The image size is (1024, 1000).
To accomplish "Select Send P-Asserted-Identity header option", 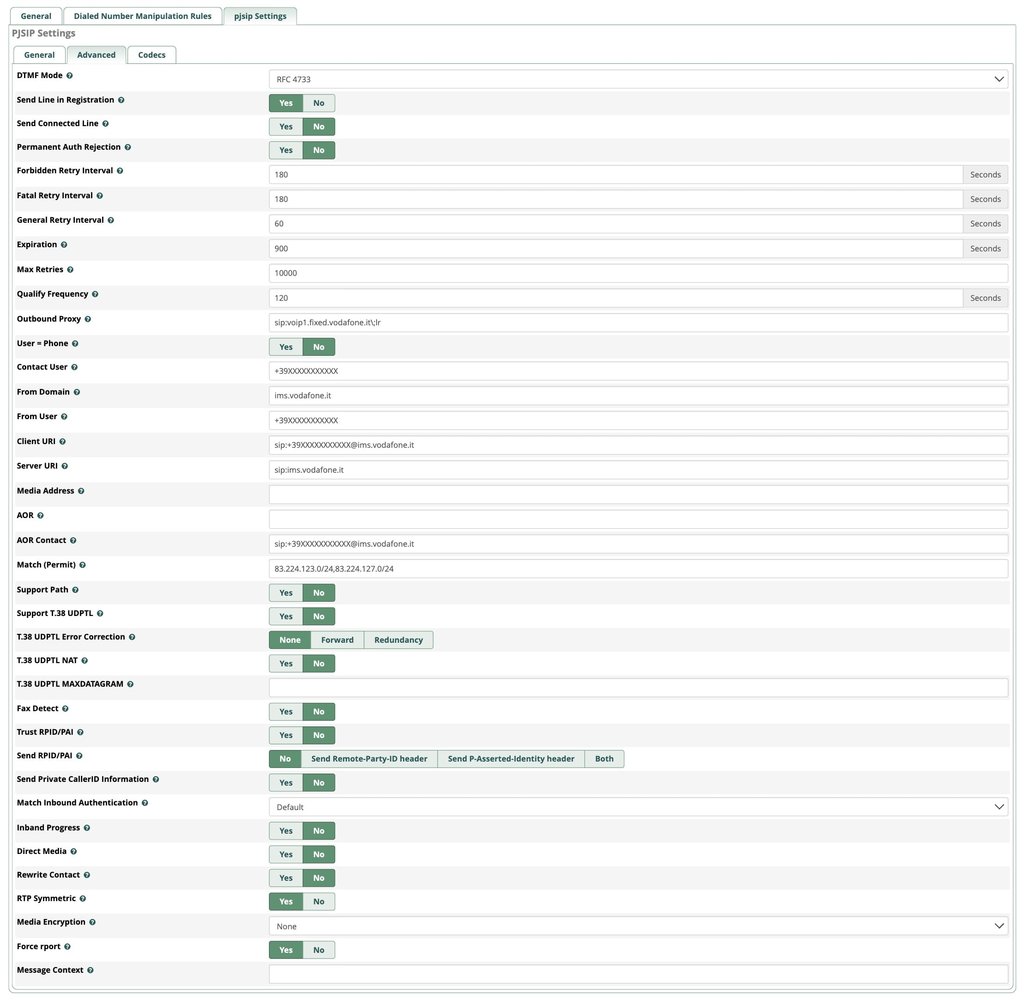I will coord(510,759).
